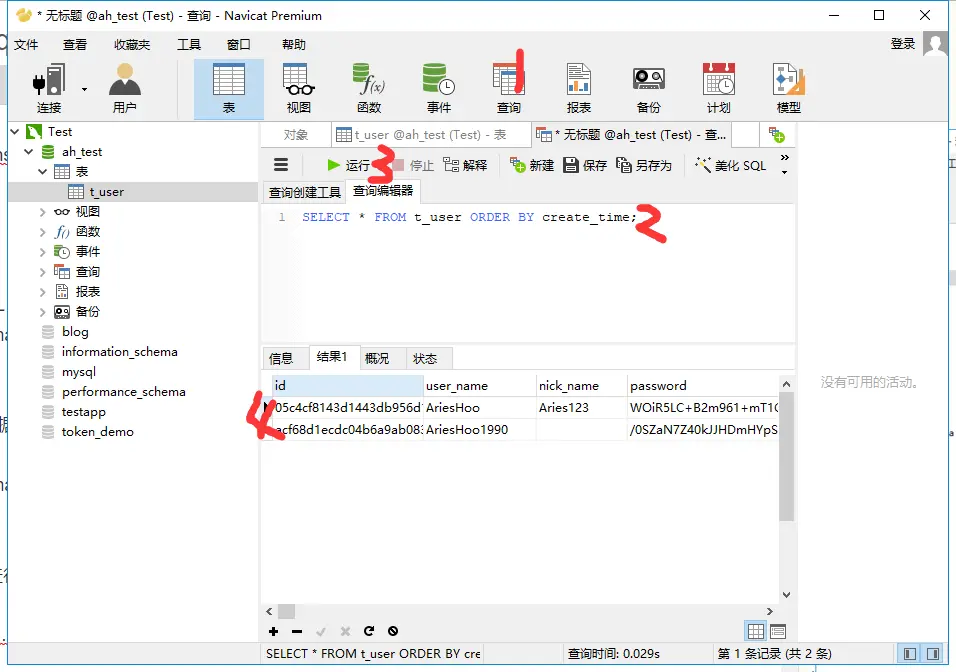
Task: Open the Backup (备份) toolbar icon
Action: [649, 88]
